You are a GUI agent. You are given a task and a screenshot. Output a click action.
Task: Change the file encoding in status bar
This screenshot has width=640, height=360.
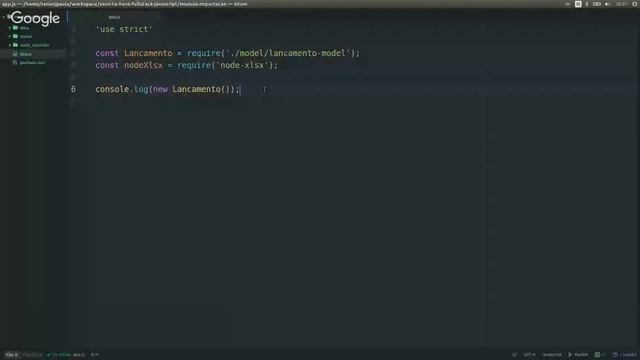pos(529,355)
